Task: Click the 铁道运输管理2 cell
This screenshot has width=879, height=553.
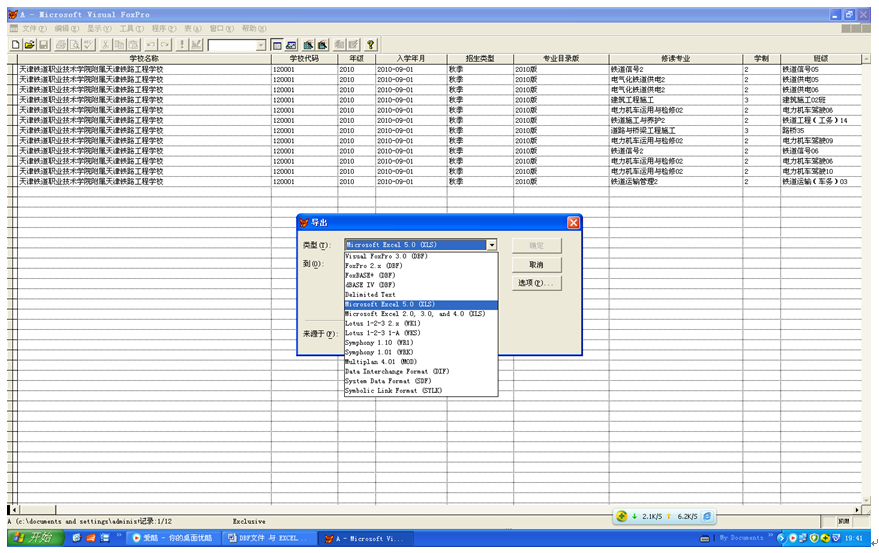Action: 676,182
